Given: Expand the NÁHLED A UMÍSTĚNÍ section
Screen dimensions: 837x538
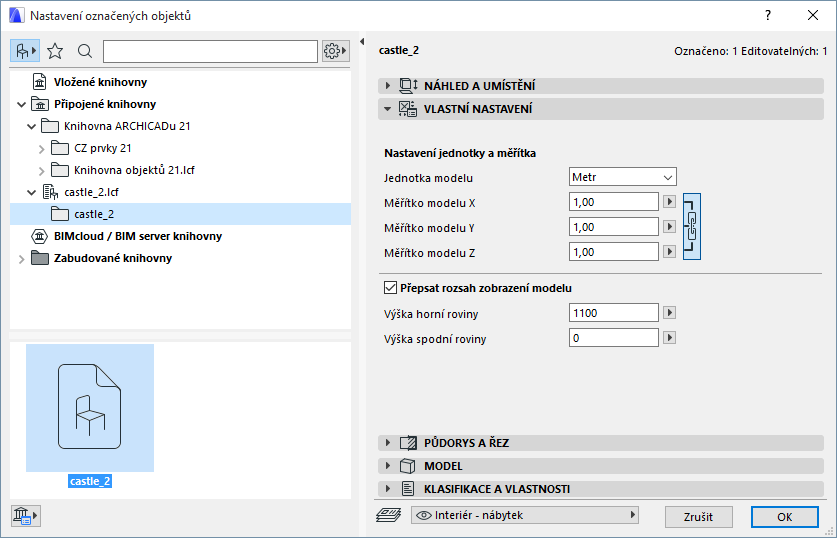Looking at the screenshot, I should 388,85.
